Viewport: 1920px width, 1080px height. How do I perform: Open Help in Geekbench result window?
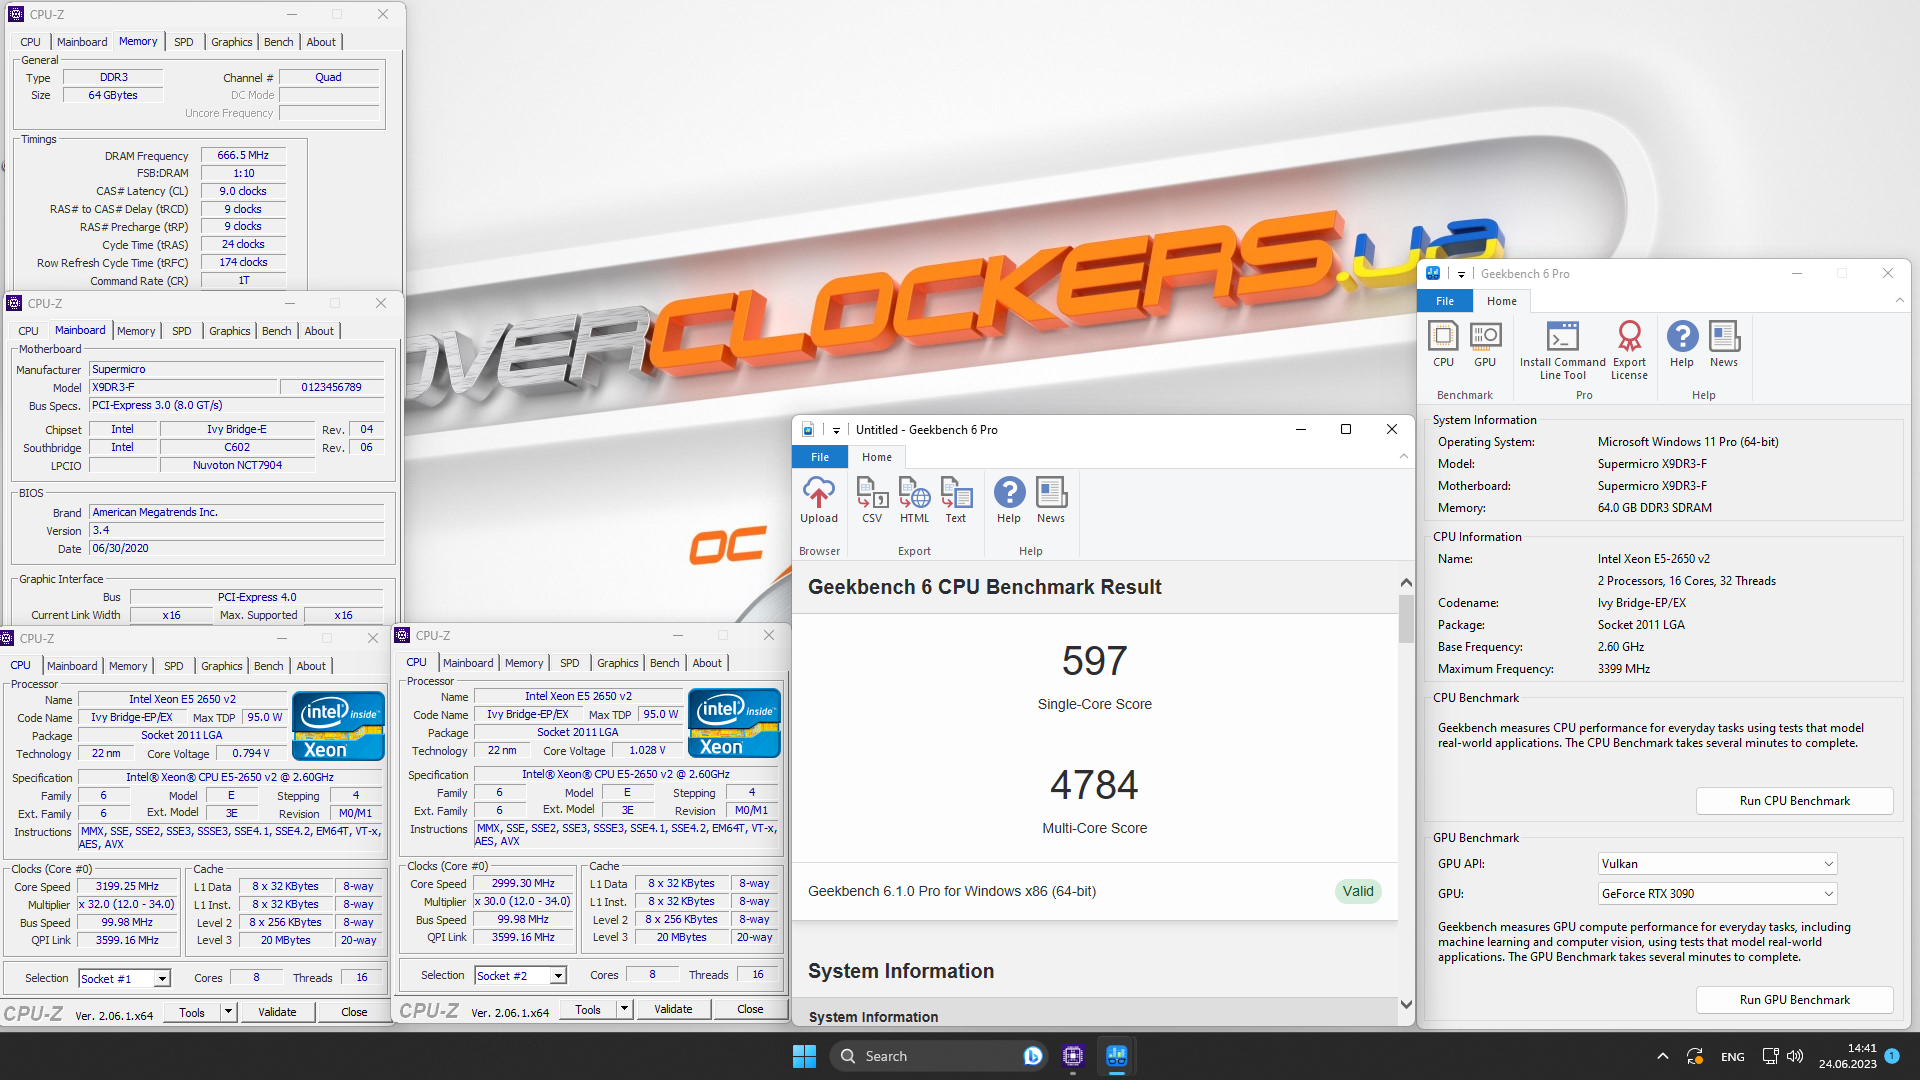click(x=1009, y=500)
